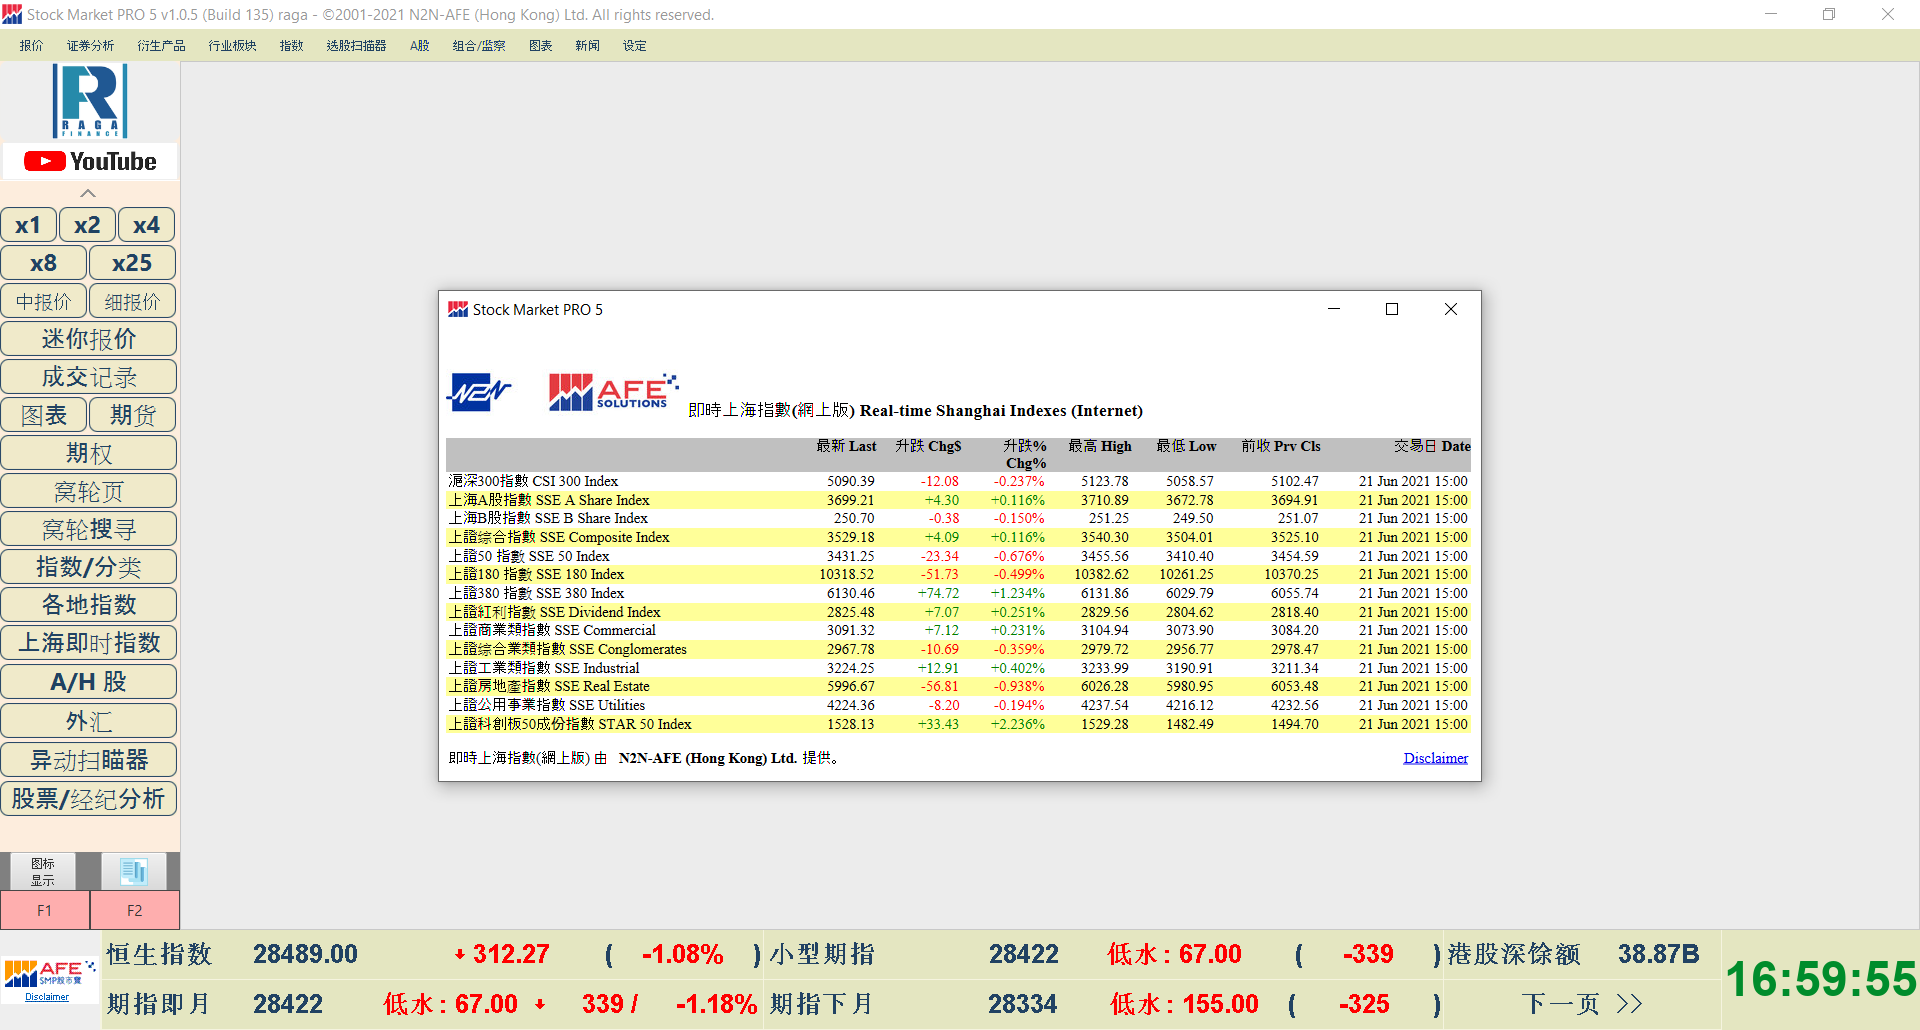Close the Stock Market PRO 5 dialog
This screenshot has width=1920, height=1030.
pyautogui.click(x=1450, y=309)
